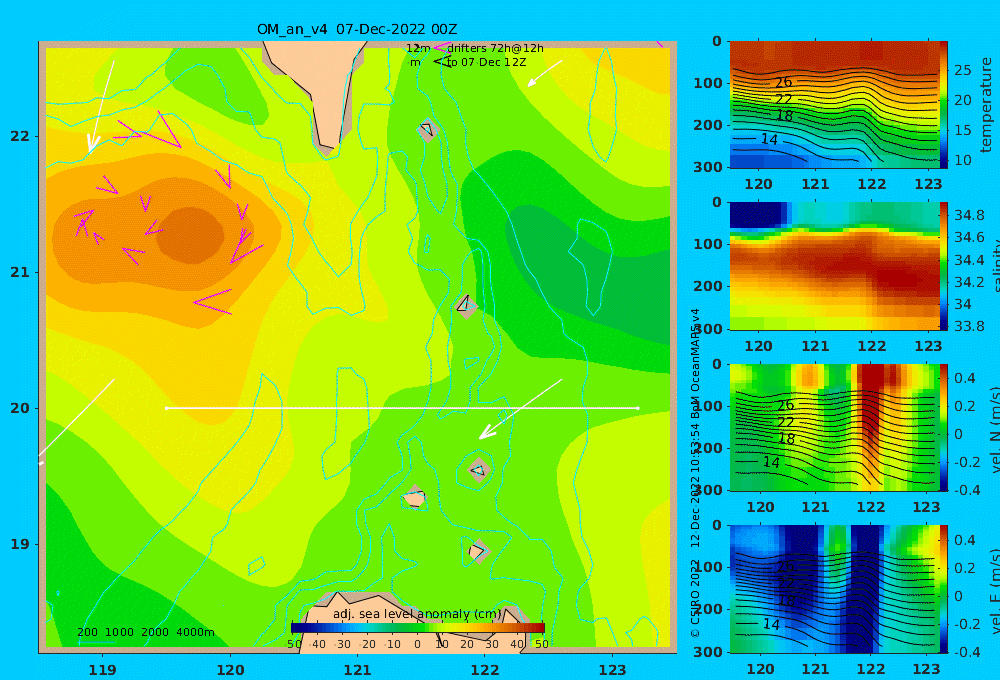Click longitude tick 123 on main map

(x=613, y=670)
